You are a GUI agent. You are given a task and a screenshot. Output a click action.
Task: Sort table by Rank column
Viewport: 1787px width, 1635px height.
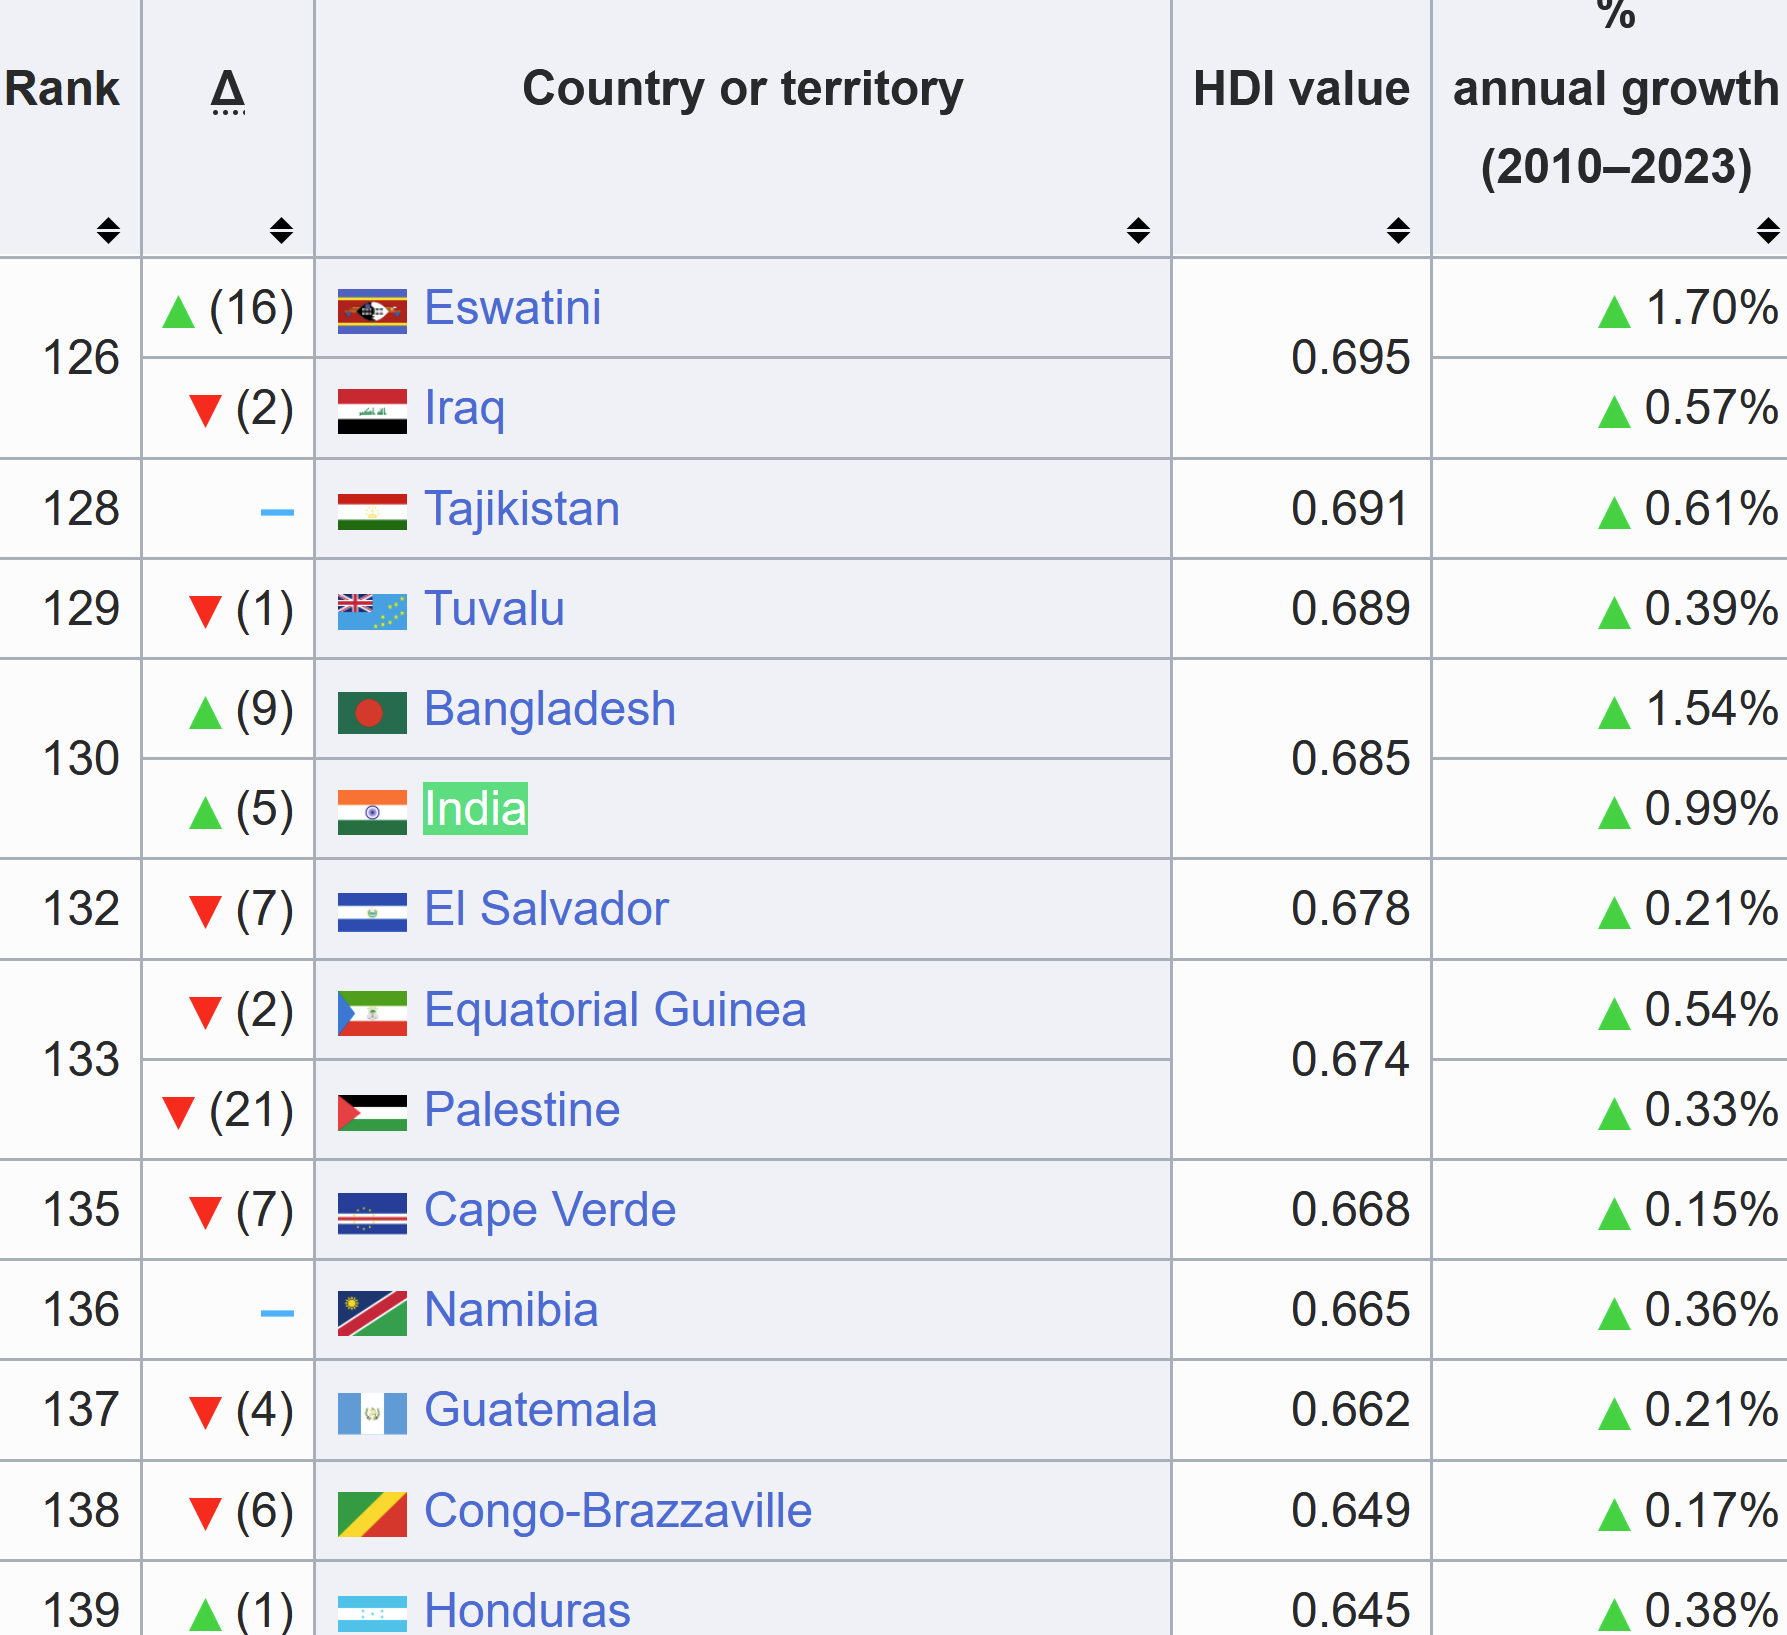coord(108,231)
